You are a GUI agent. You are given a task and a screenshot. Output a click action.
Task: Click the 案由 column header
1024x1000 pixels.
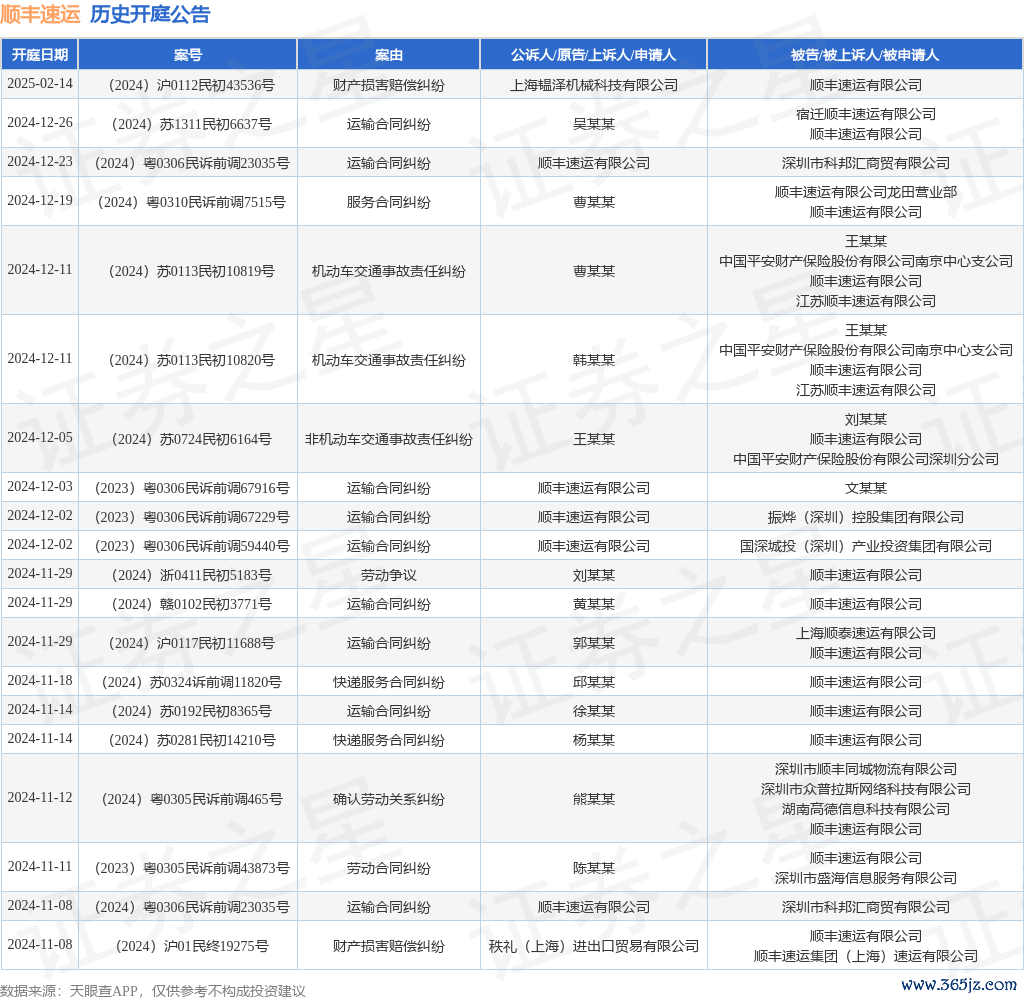(389, 55)
